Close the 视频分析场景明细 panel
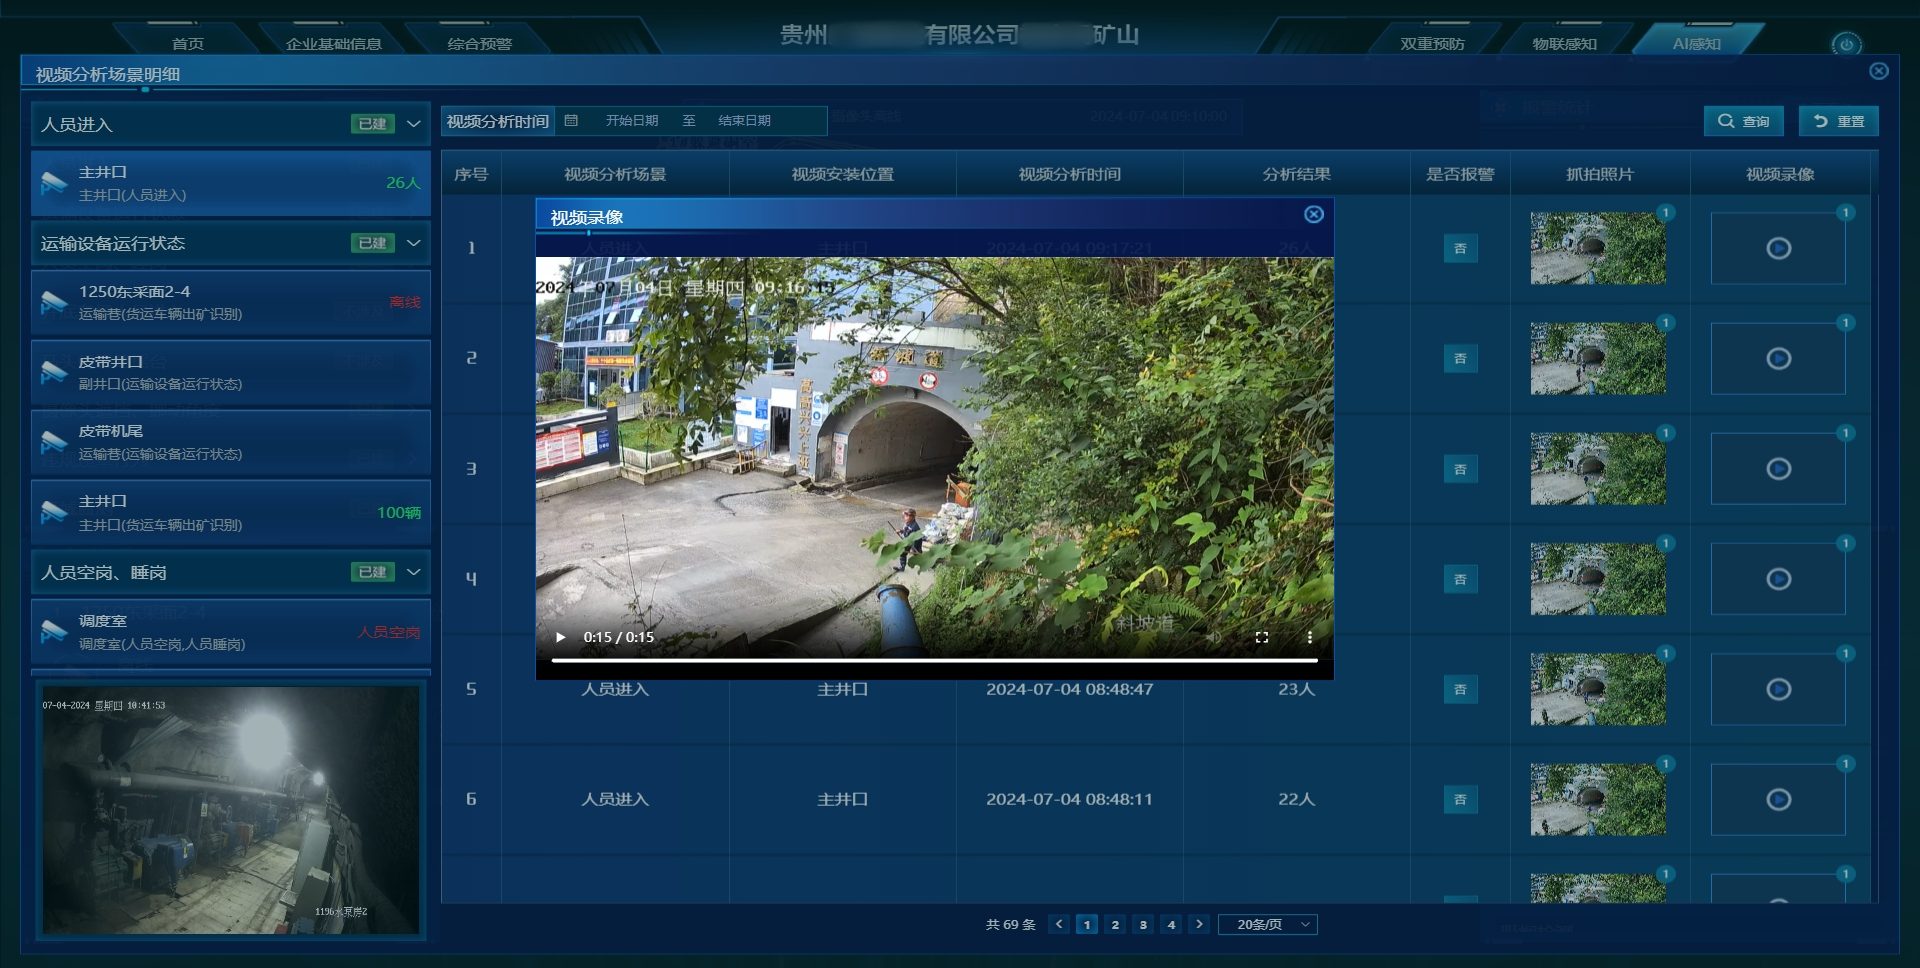 [1879, 71]
